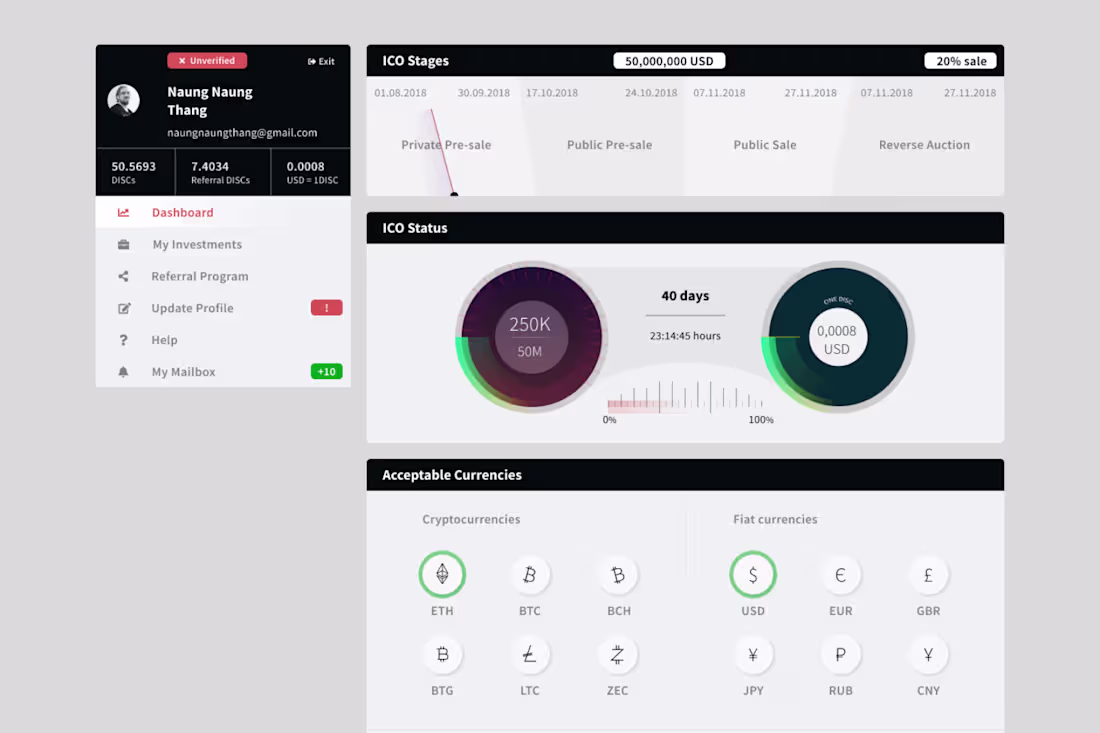
Task: Click the Exit button
Action: [321, 62]
